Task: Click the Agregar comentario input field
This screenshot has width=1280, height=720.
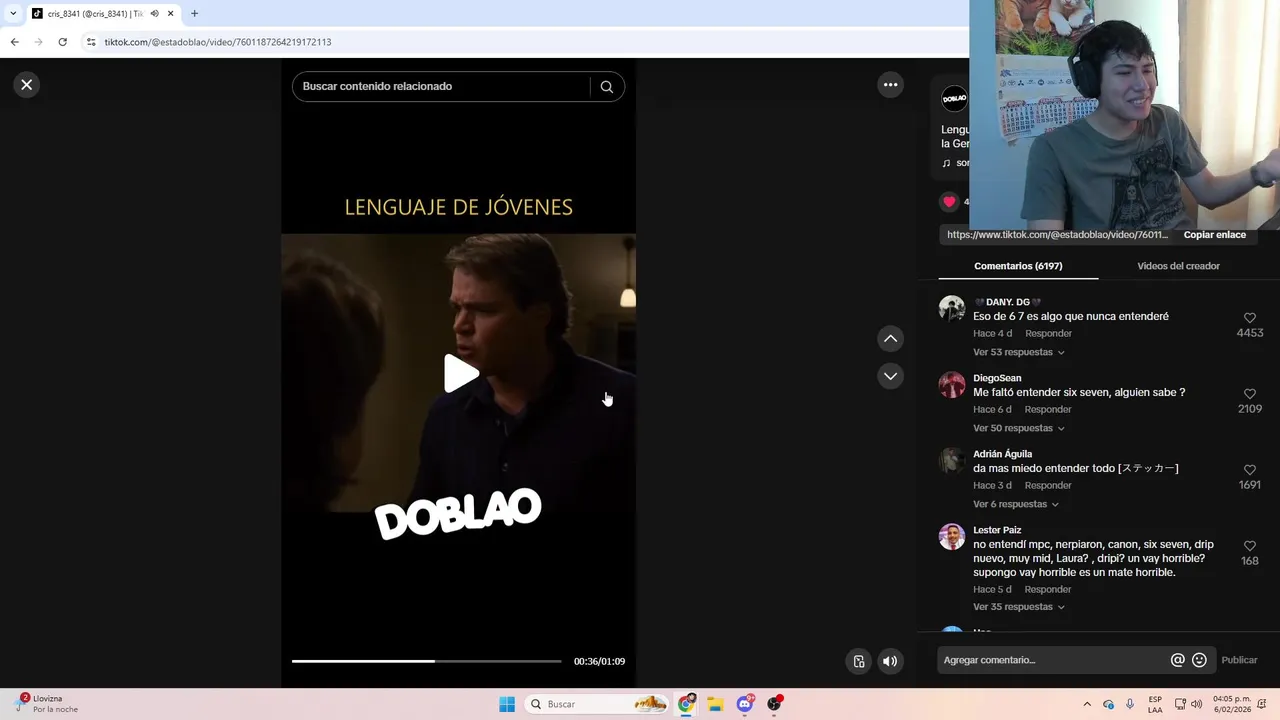Action: [x=1053, y=660]
